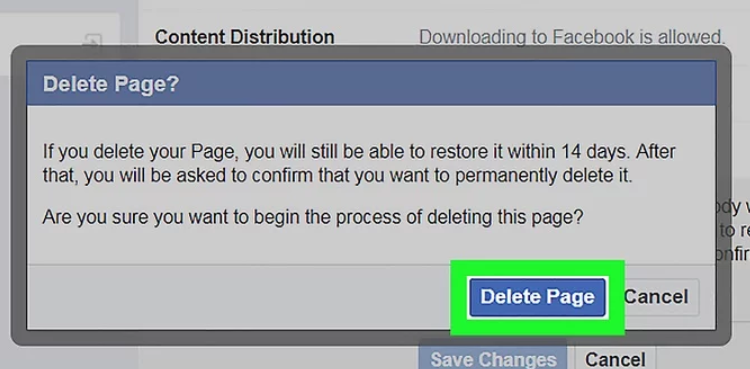The height and width of the screenshot is (369, 750).
Task: Click Cancel in the Delete Page dialog
Action: (x=656, y=297)
